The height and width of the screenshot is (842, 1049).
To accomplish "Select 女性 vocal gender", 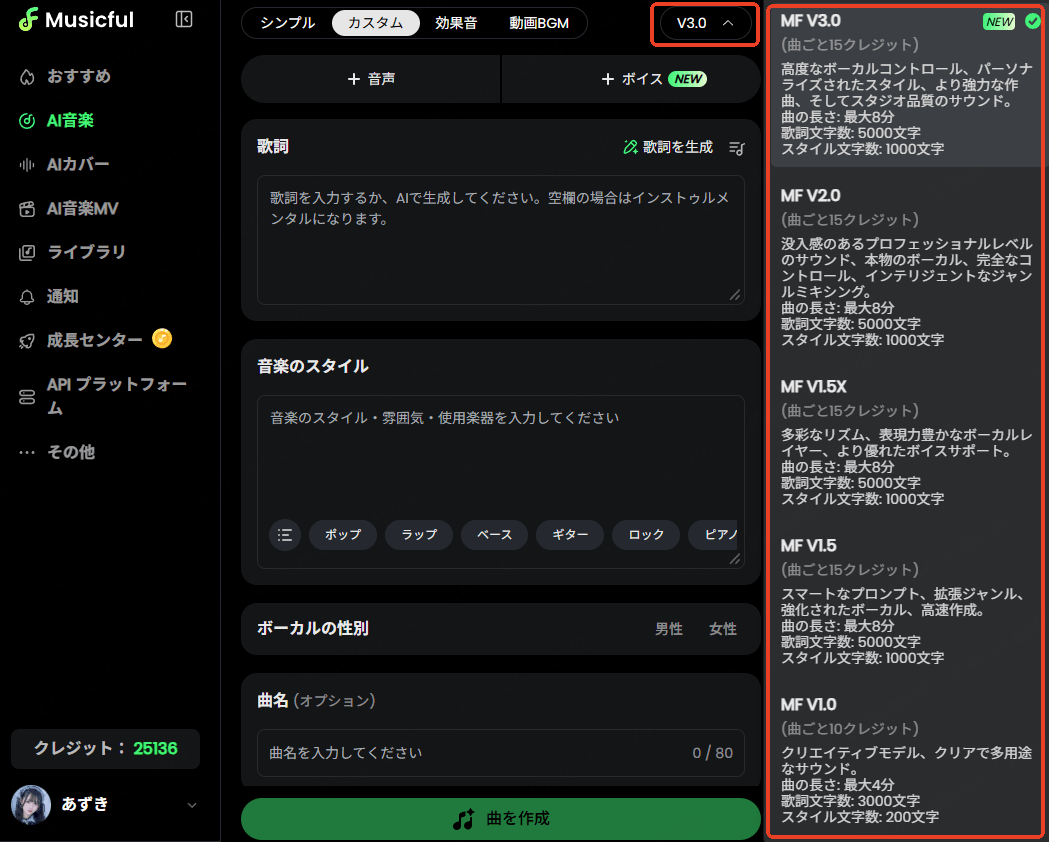I will [723, 629].
